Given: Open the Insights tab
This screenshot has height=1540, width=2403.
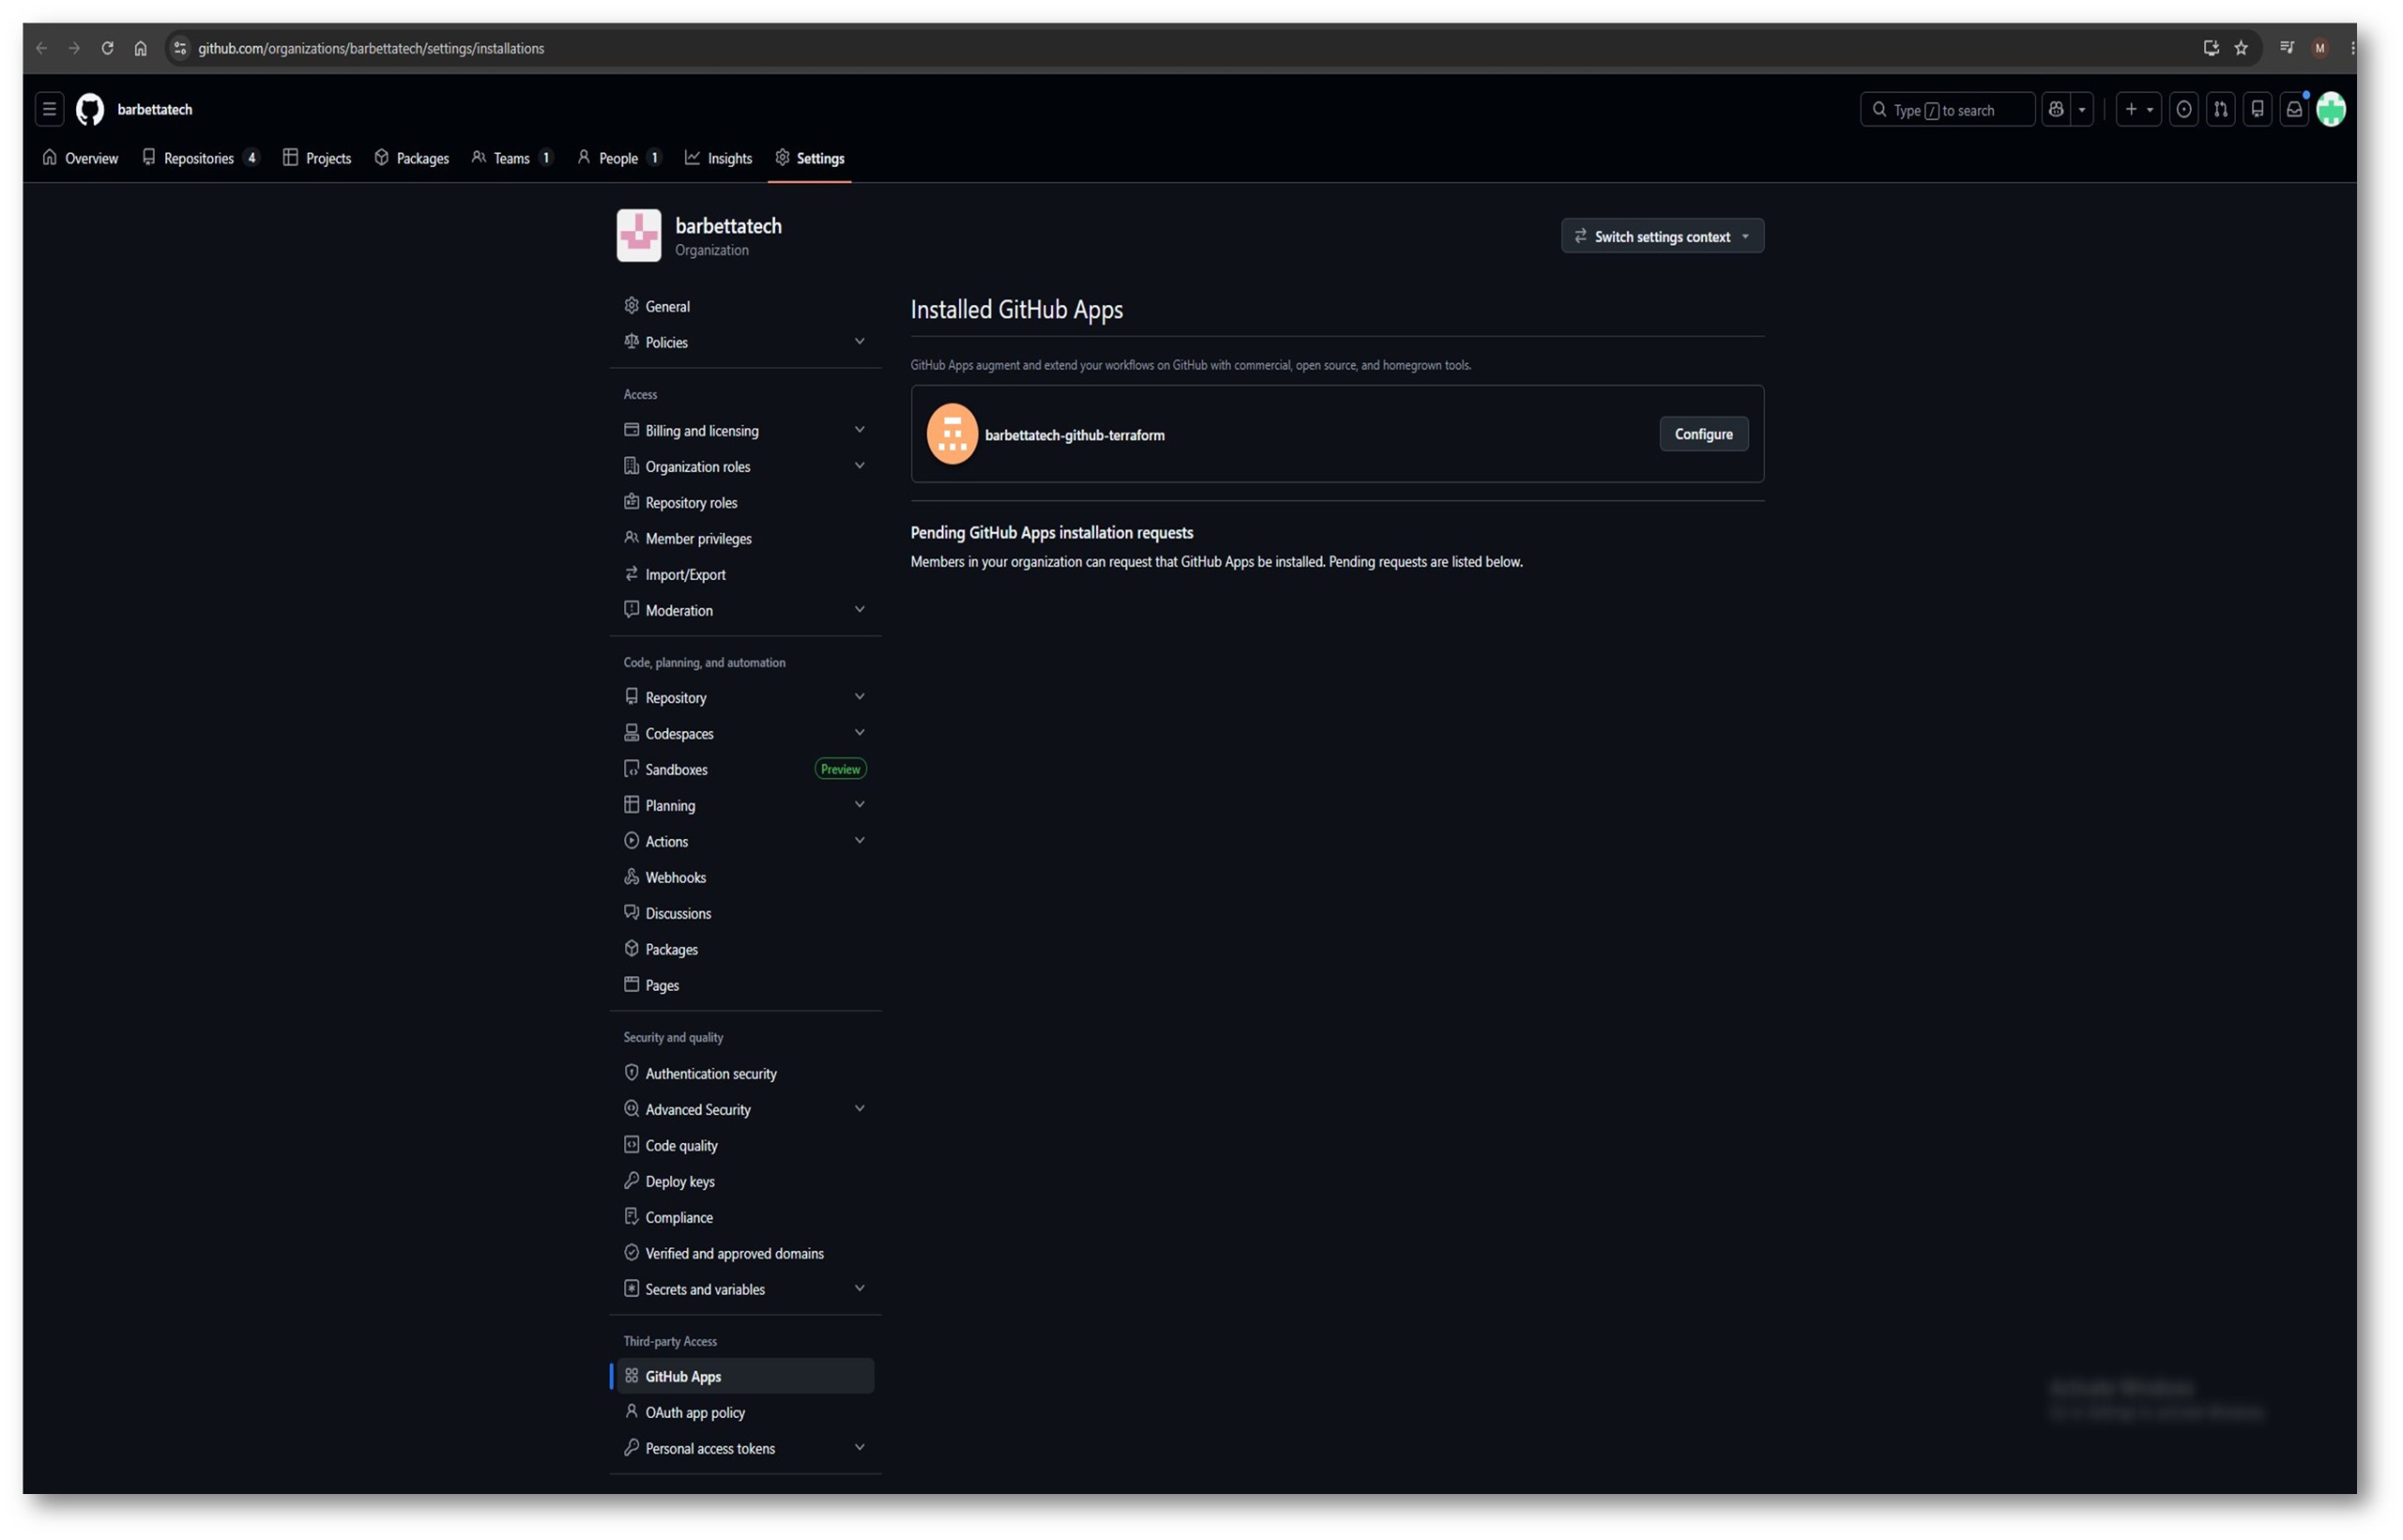Looking at the screenshot, I should click(719, 158).
